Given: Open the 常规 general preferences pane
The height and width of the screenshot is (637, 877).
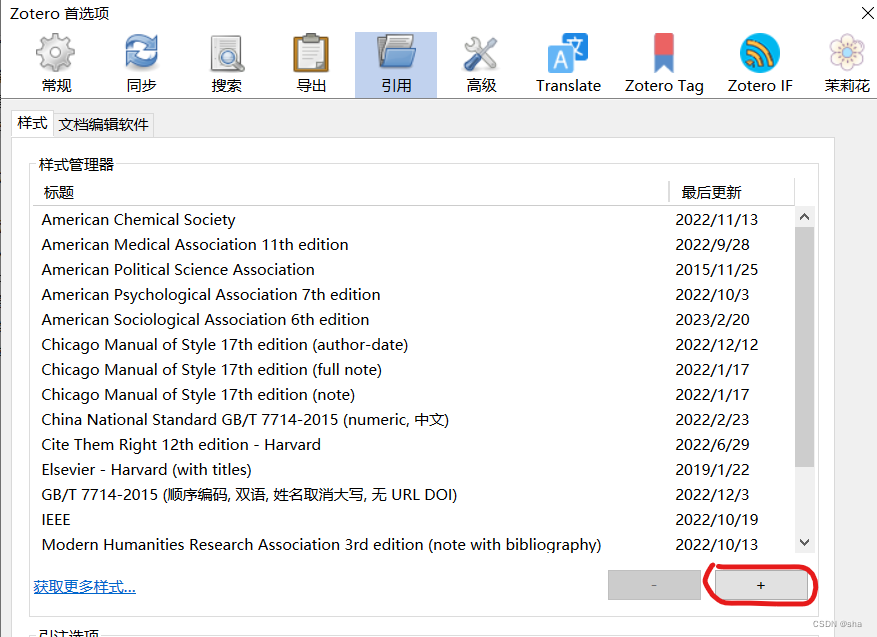Looking at the screenshot, I should (56, 64).
